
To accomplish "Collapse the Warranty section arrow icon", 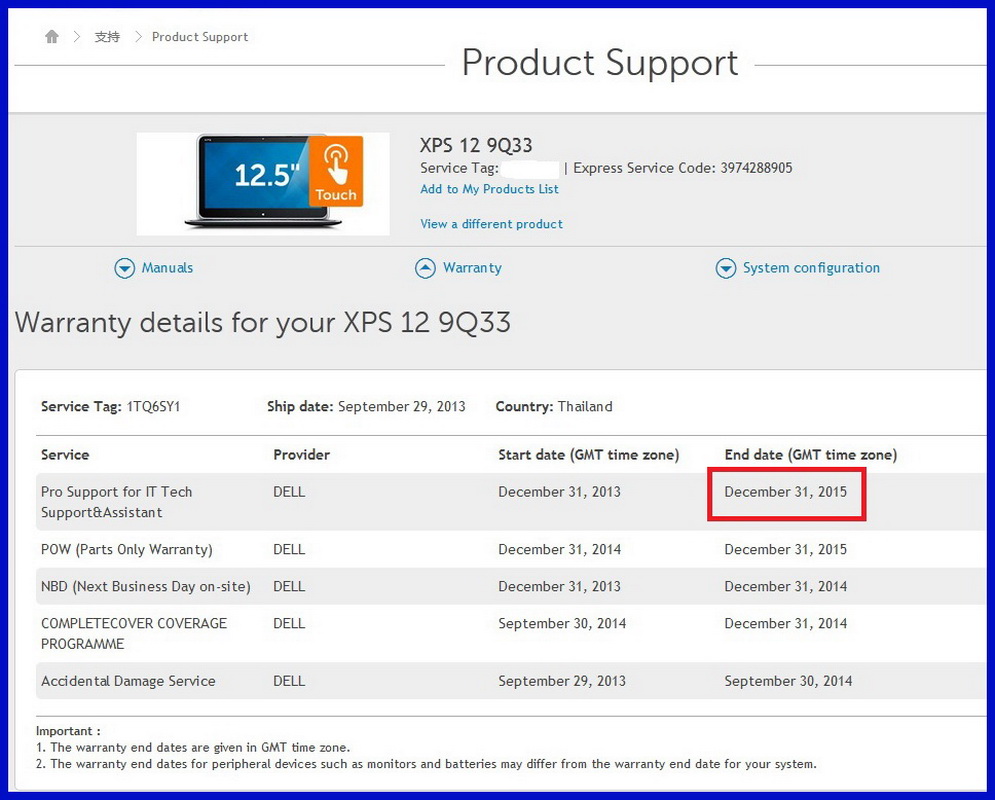I will pos(425,268).
